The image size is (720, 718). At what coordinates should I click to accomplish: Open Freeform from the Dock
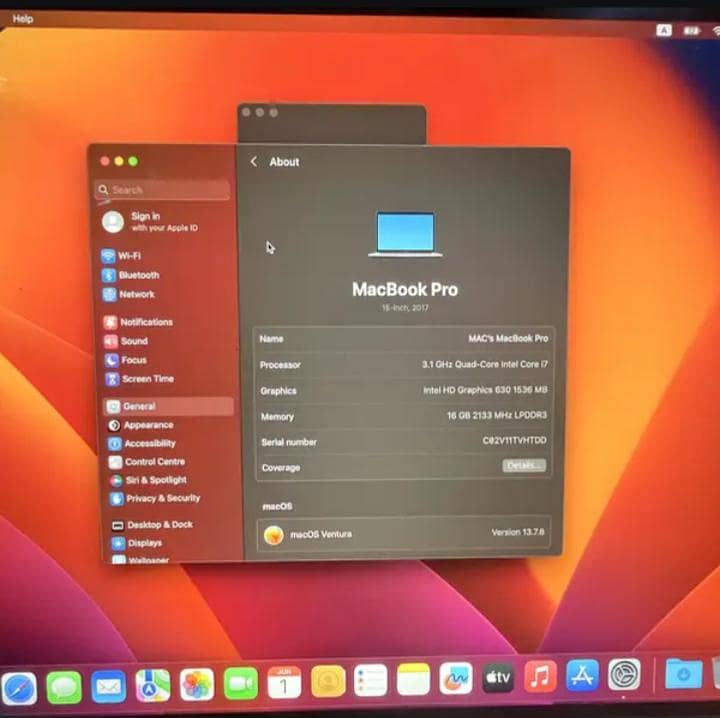pos(456,679)
